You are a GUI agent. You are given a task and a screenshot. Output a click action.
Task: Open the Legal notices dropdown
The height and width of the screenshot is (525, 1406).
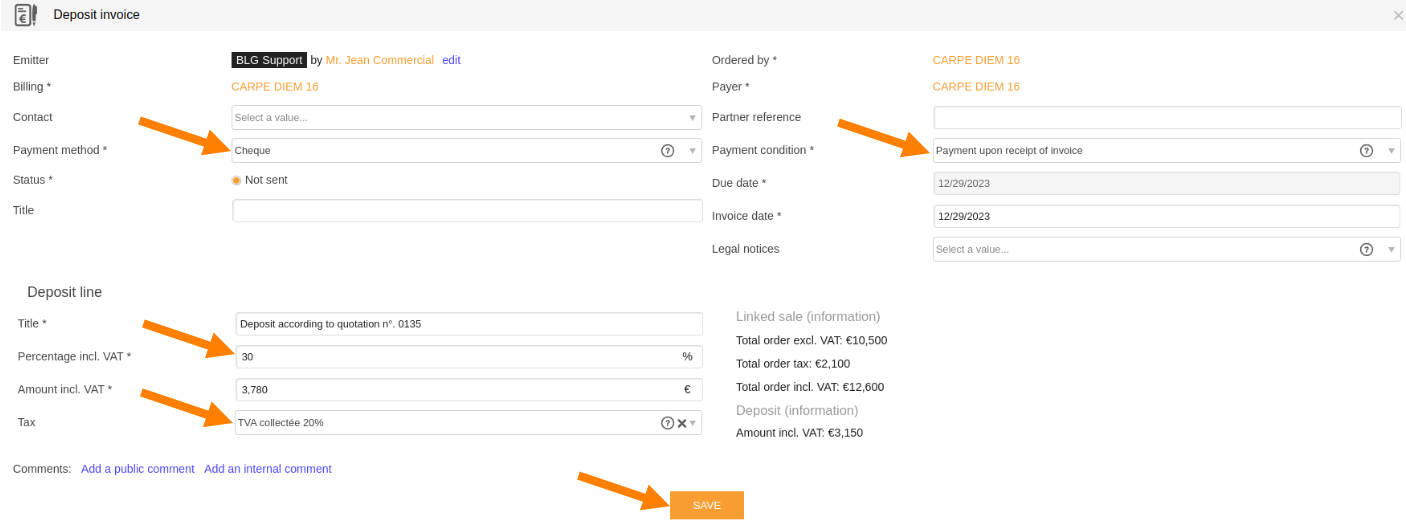point(1167,249)
